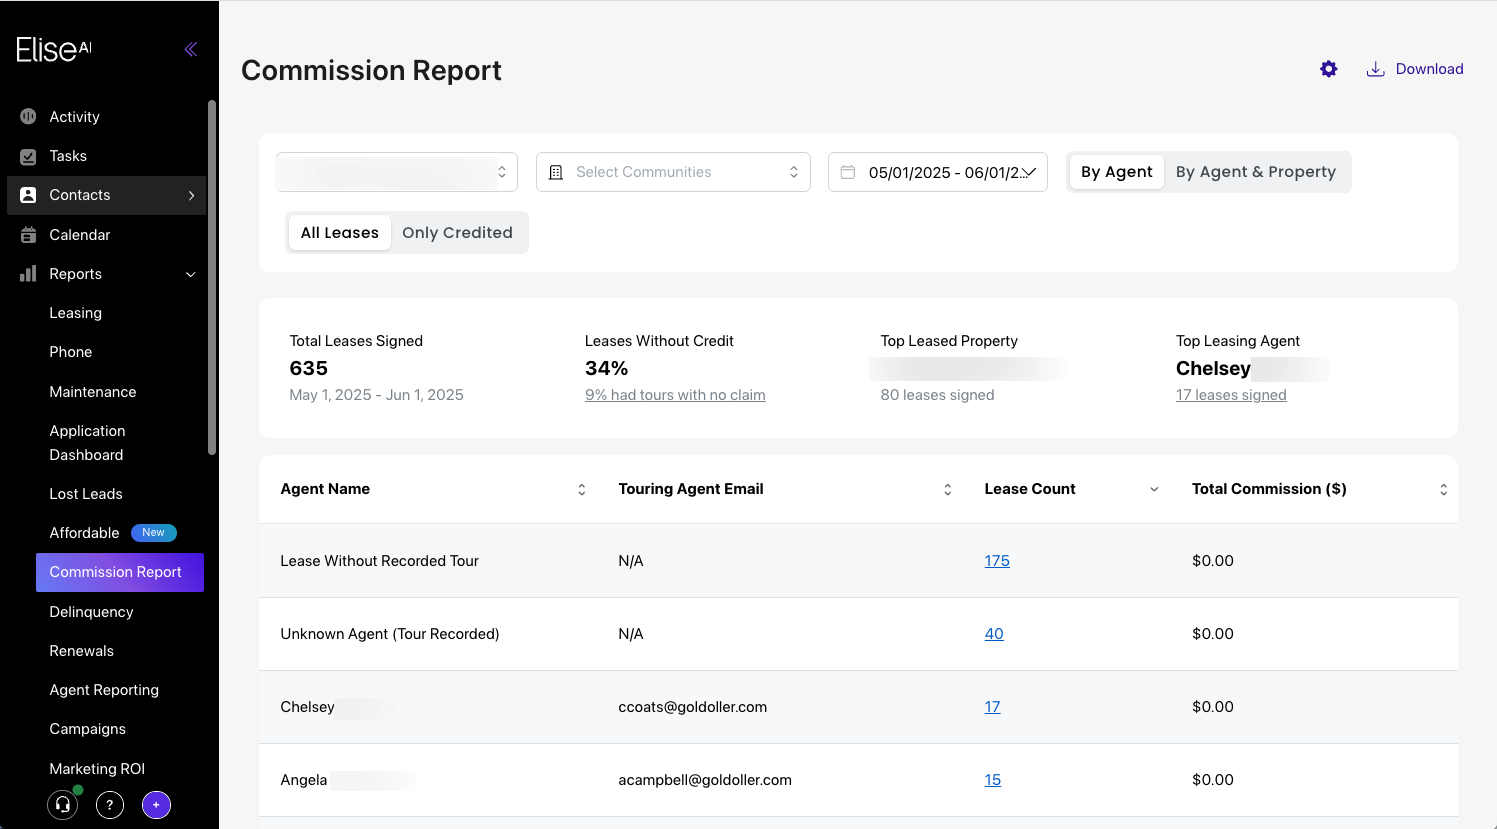
Task: Open the Select Communities dropdown
Action: (x=673, y=172)
